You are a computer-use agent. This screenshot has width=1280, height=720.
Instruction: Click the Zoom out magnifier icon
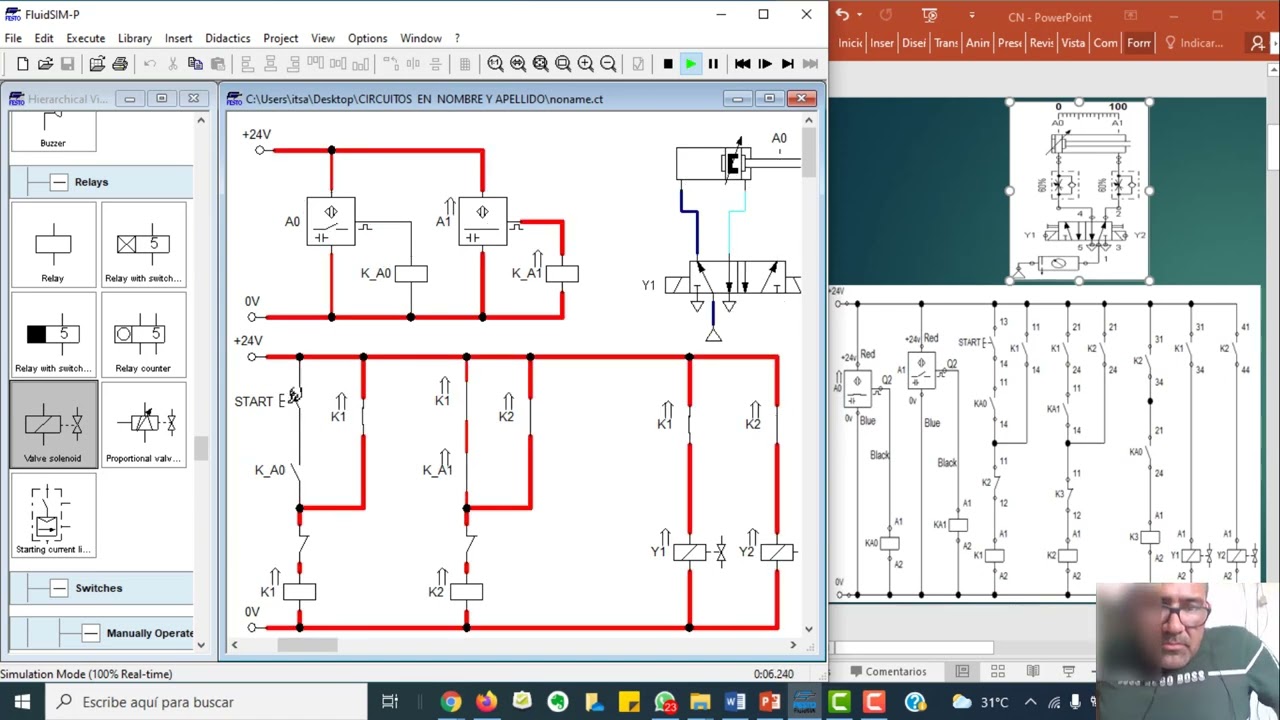pos(608,64)
